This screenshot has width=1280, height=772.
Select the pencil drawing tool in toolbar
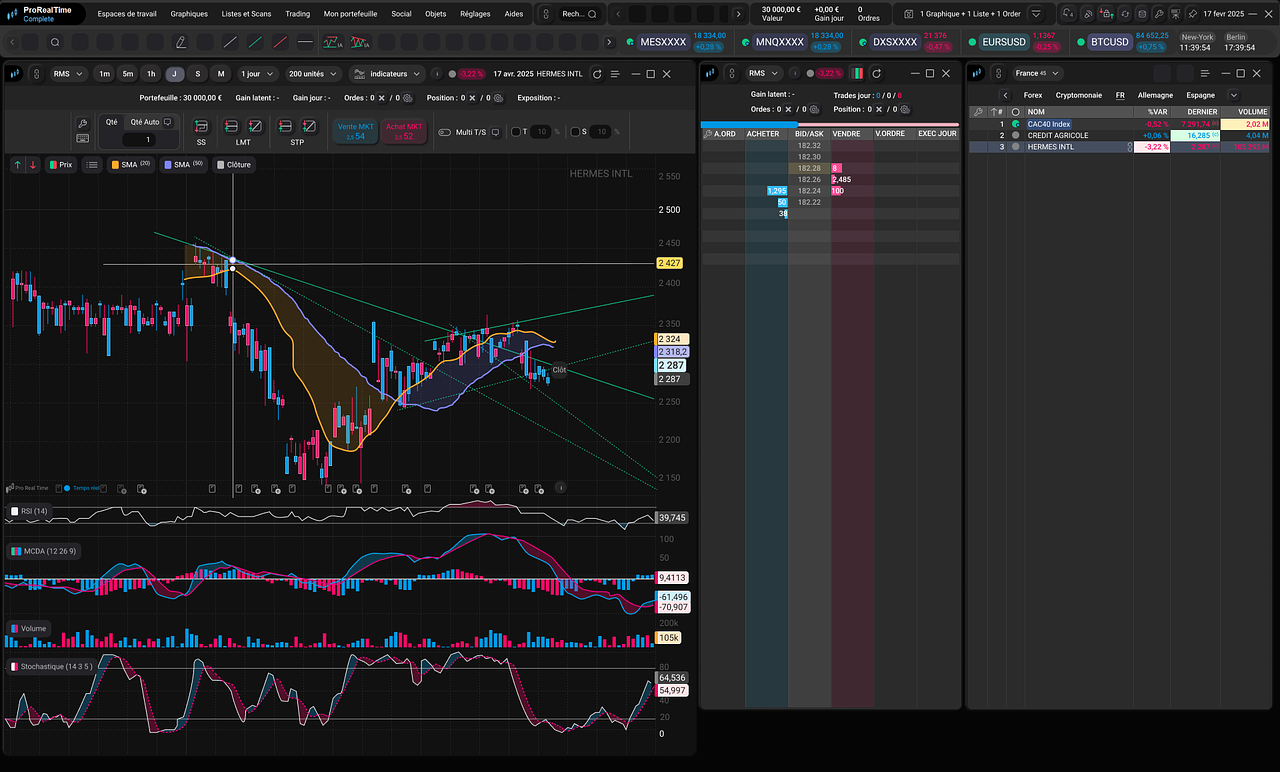181,42
